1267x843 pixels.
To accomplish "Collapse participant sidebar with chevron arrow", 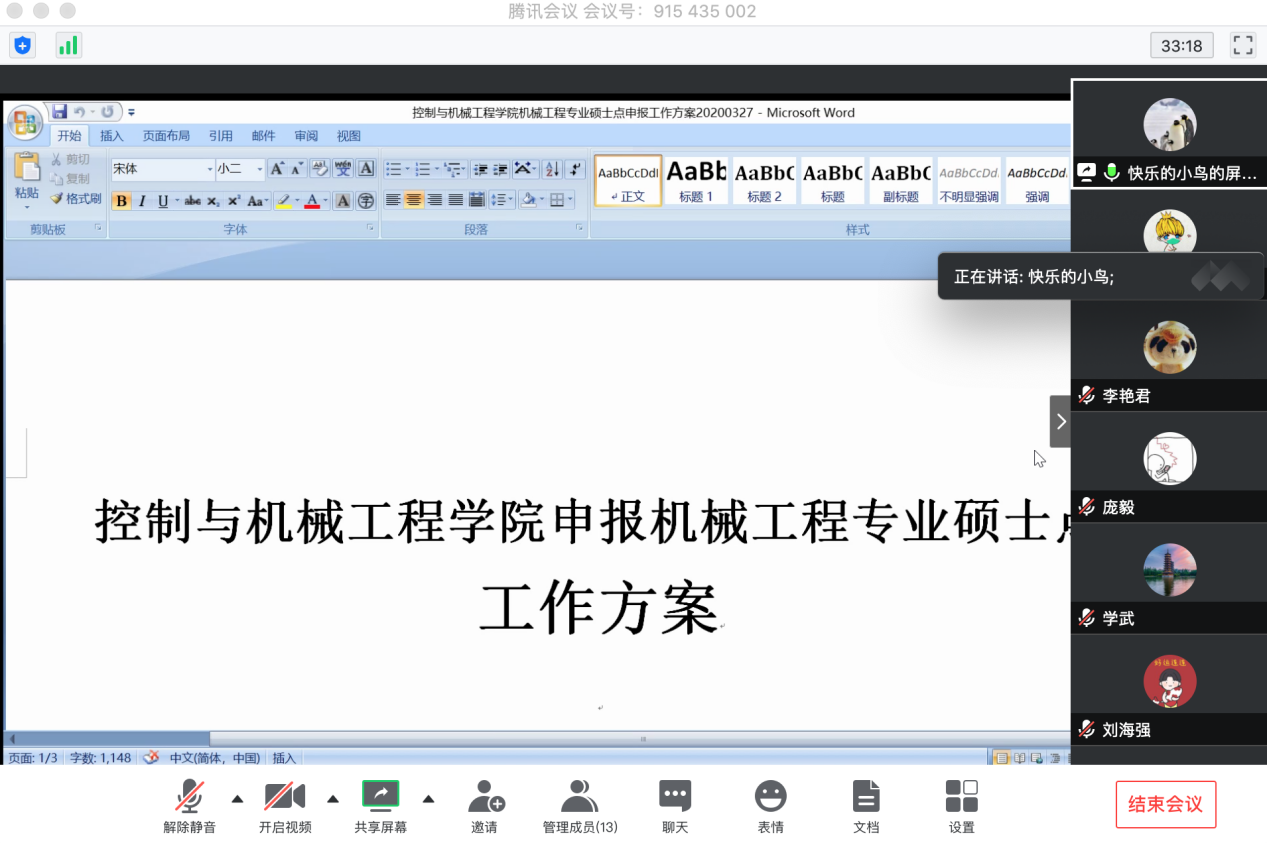I will (x=1060, y=421).
